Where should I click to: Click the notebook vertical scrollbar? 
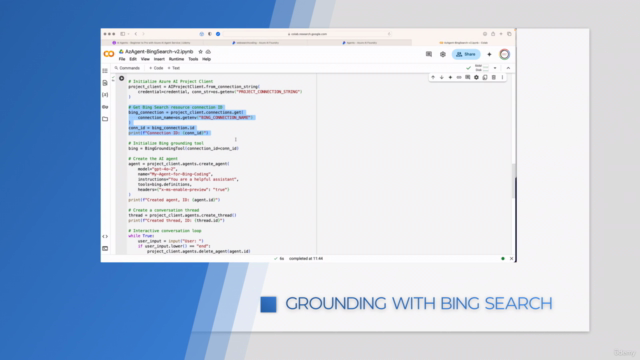[514, 181]
